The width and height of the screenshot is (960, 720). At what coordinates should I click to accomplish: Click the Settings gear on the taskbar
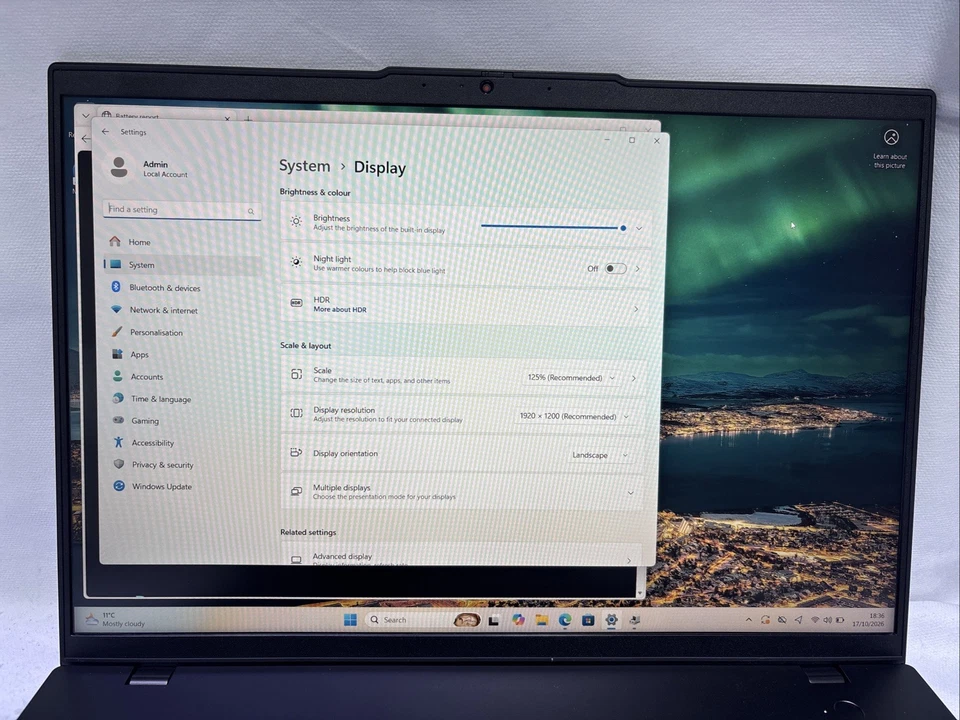[x=611, y=620]
